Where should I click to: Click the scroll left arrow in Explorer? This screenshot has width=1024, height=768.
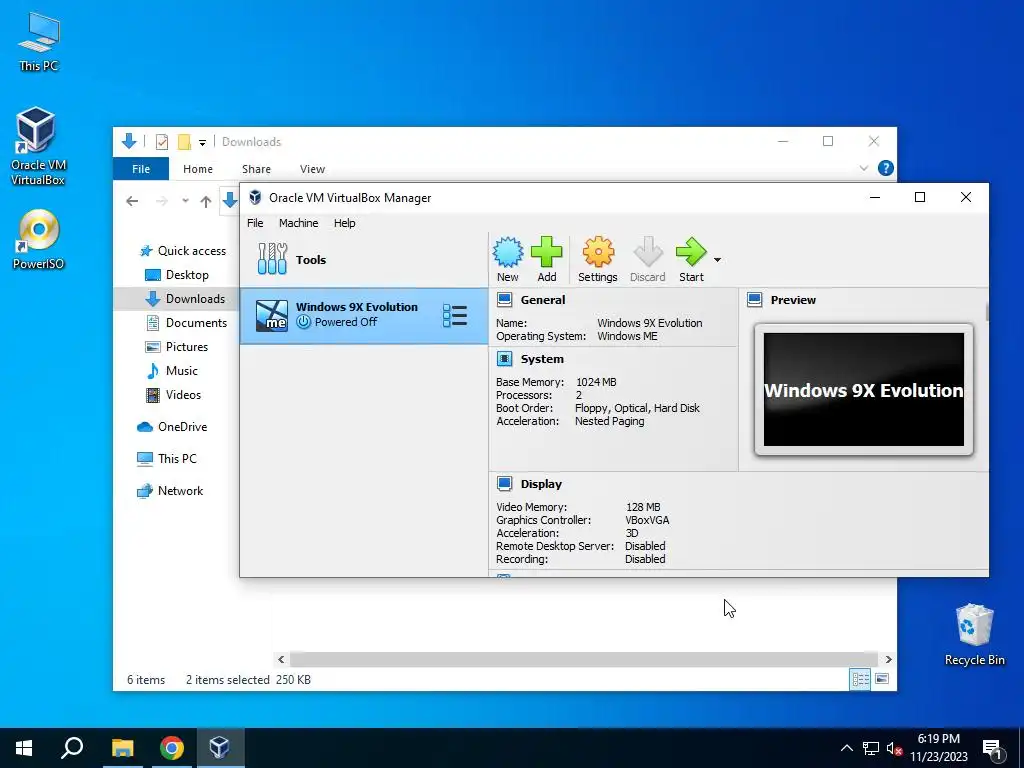point(281,660)
